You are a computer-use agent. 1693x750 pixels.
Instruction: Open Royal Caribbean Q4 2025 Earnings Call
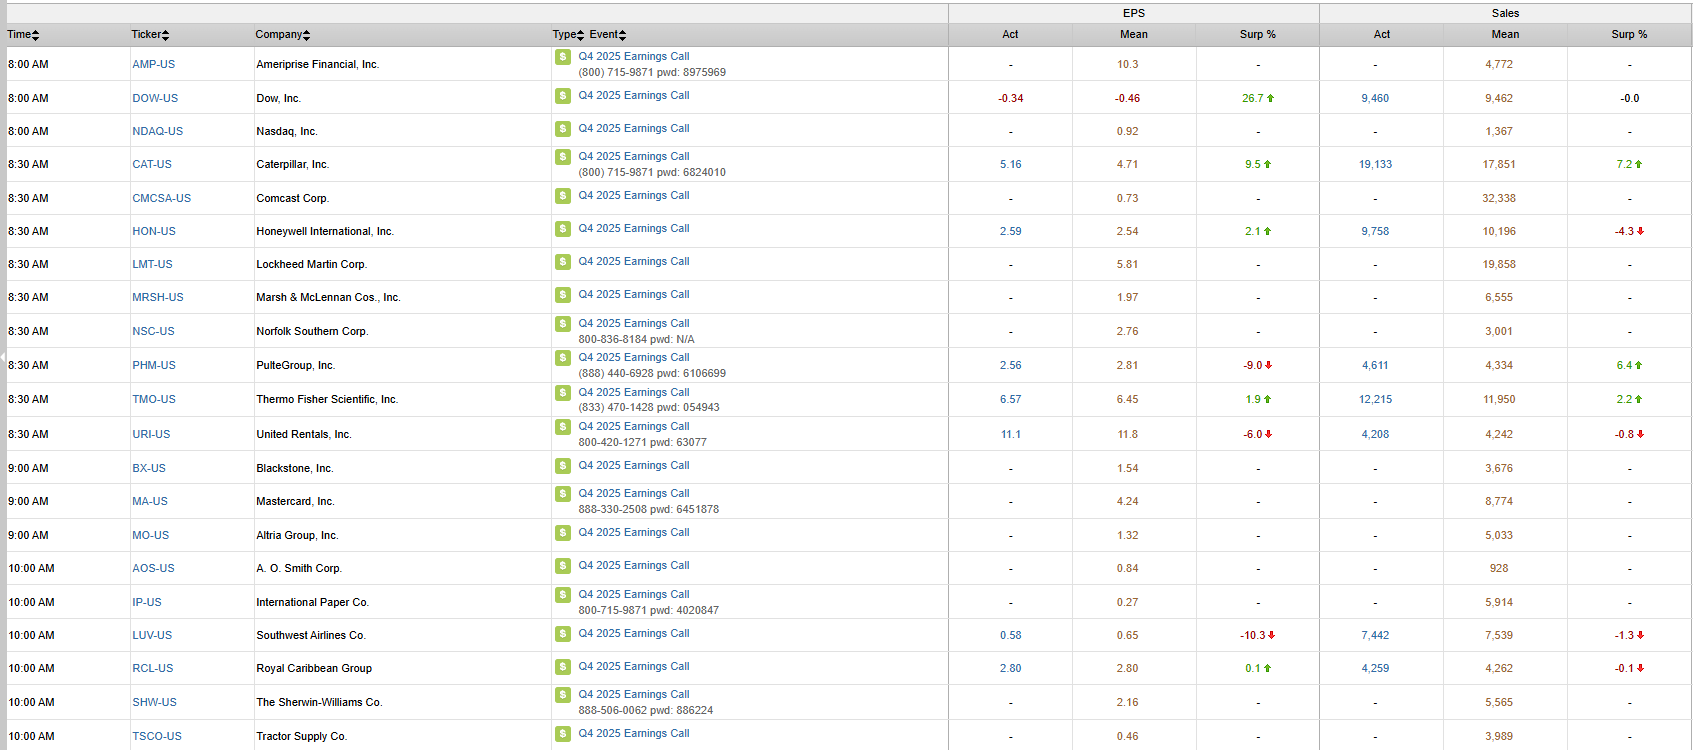[633, 667]
